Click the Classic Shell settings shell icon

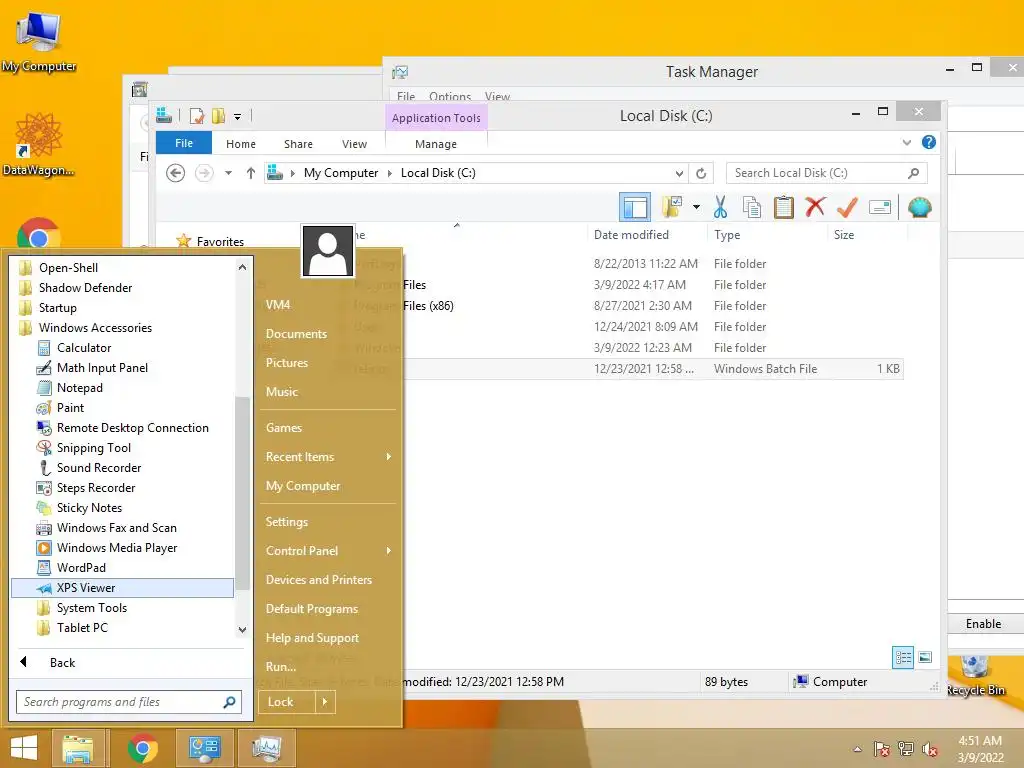point(920,208)
